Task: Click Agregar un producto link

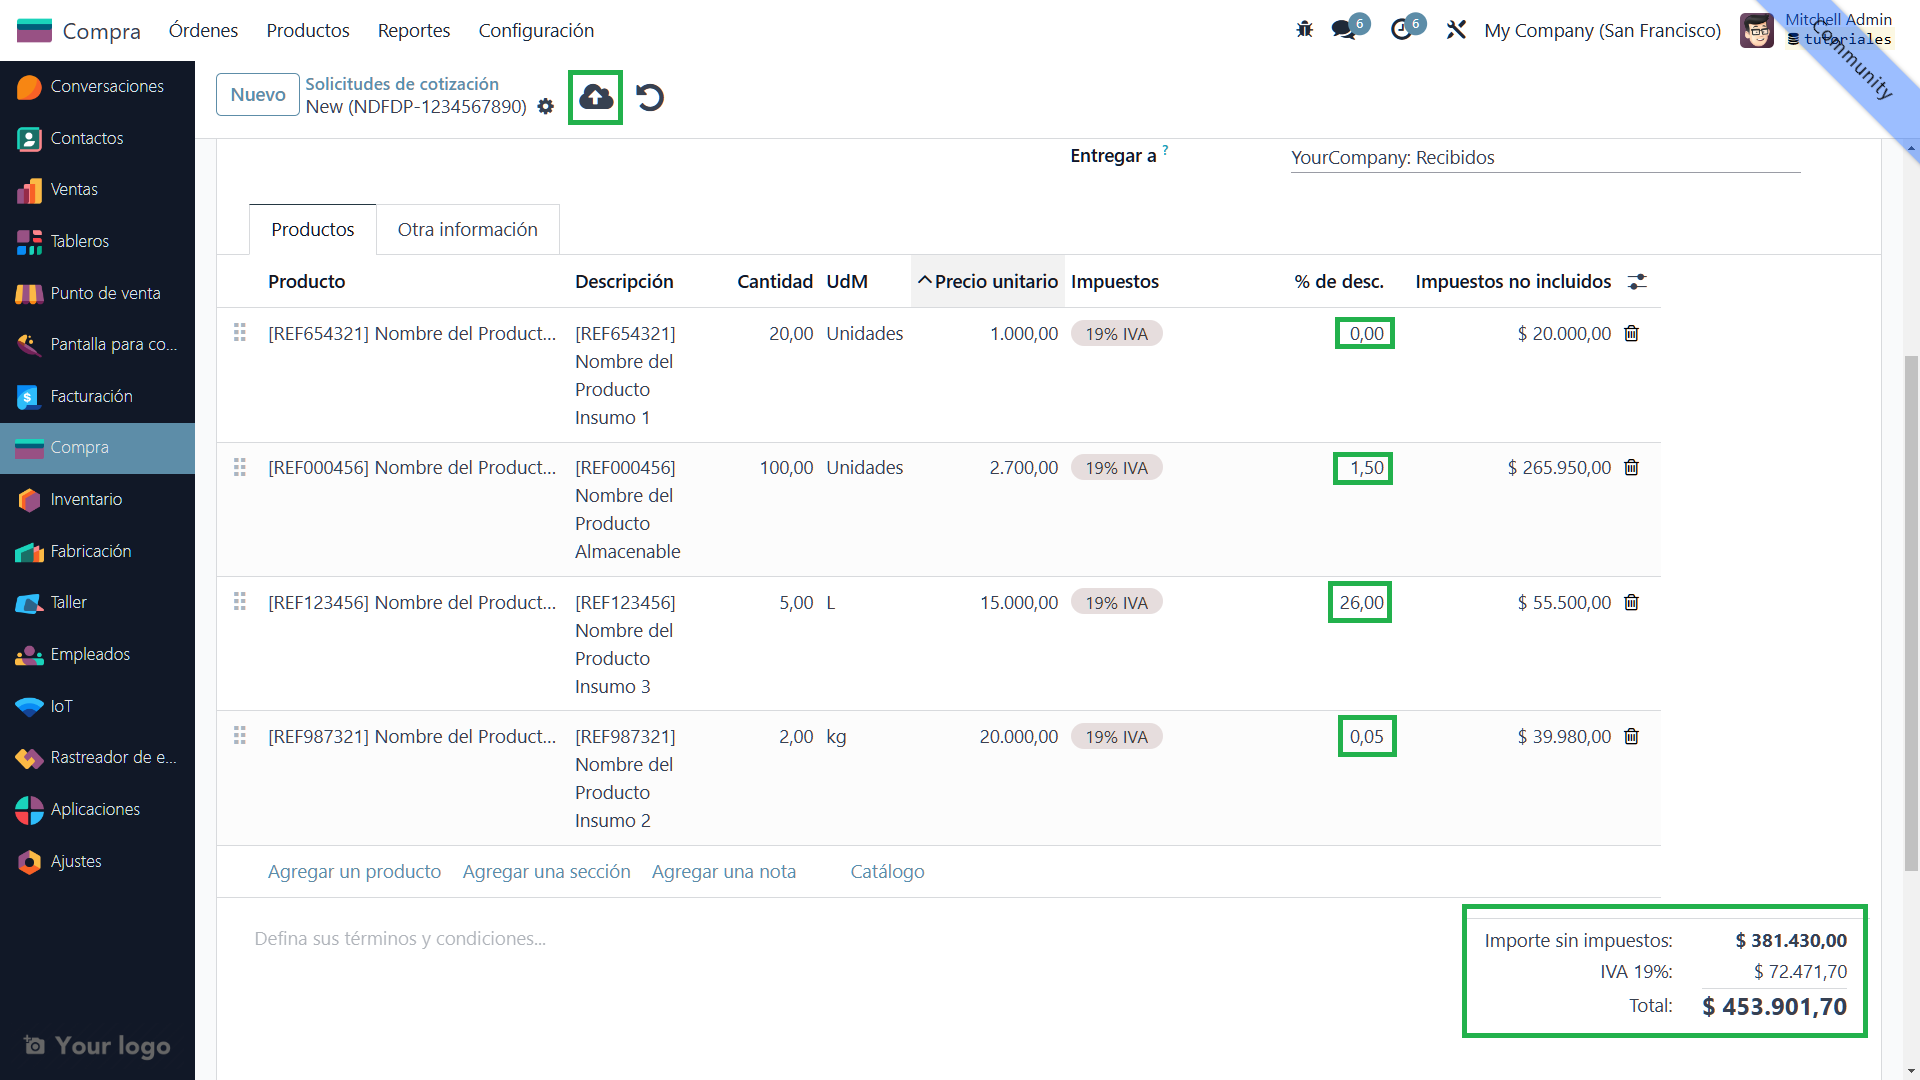Action: click(x=354, y=871)
